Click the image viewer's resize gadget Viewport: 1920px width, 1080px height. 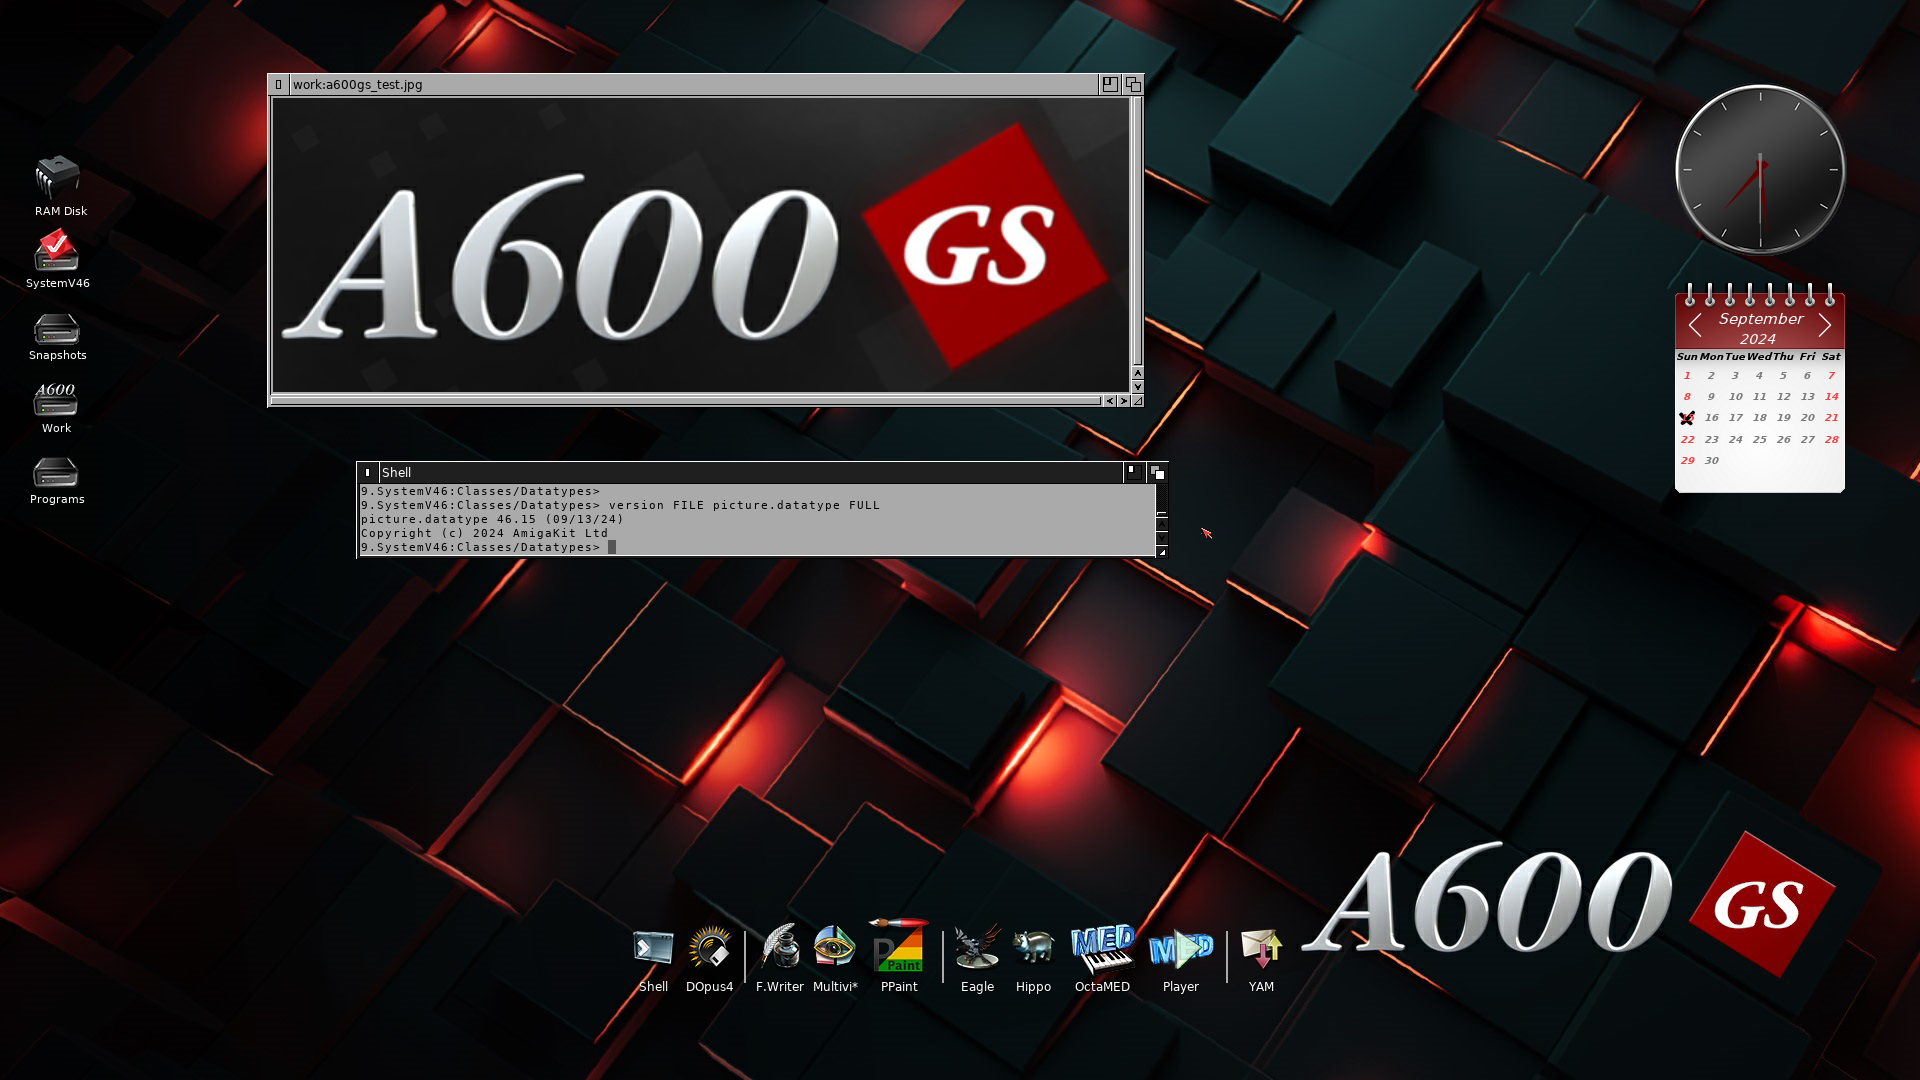coord(1137,401)
